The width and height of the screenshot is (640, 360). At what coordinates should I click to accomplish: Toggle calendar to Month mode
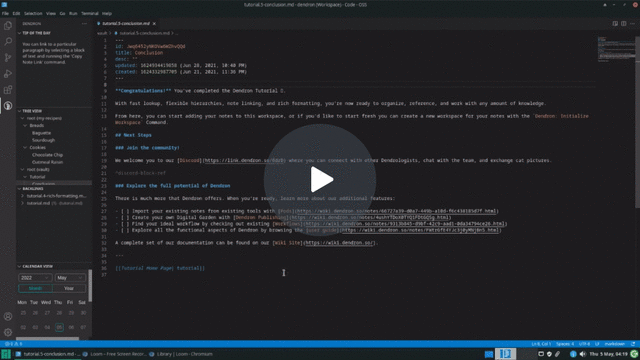click(x=35, y=288)
